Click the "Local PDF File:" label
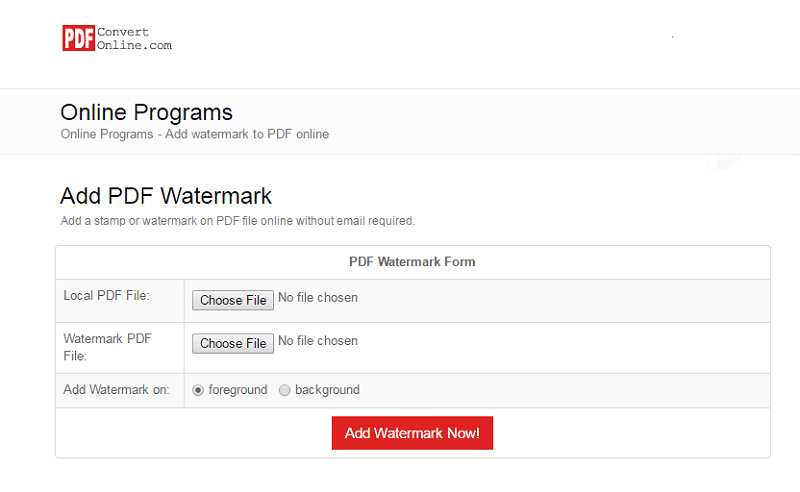The height and width of the screenshot is (492, 800). (x=106, y=296)
